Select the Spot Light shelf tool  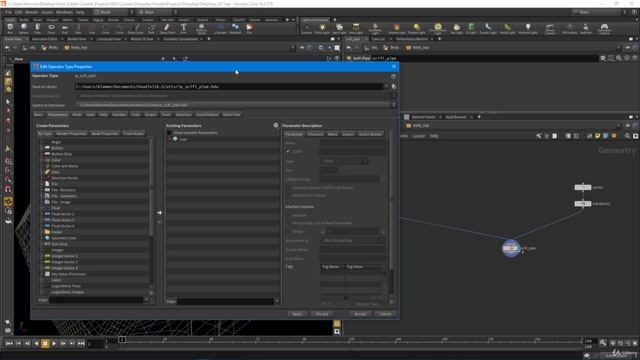click(x=339, y=29)
